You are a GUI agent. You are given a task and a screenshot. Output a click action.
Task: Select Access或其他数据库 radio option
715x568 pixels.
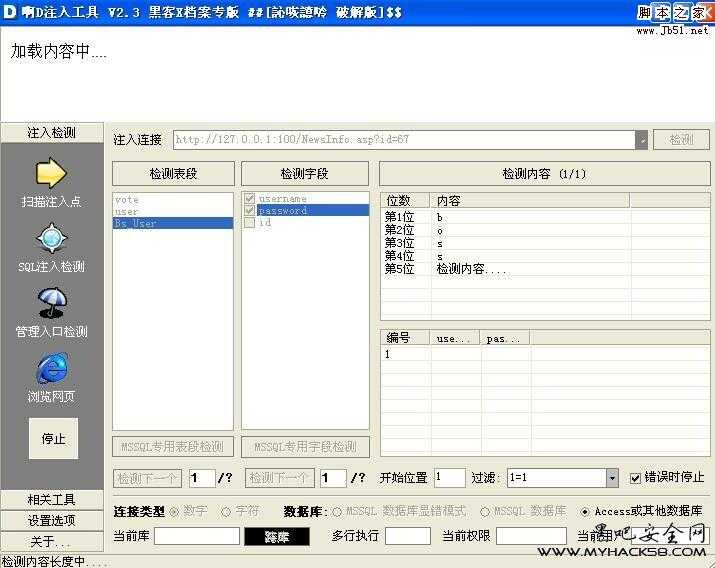click(x=585, y=512)
